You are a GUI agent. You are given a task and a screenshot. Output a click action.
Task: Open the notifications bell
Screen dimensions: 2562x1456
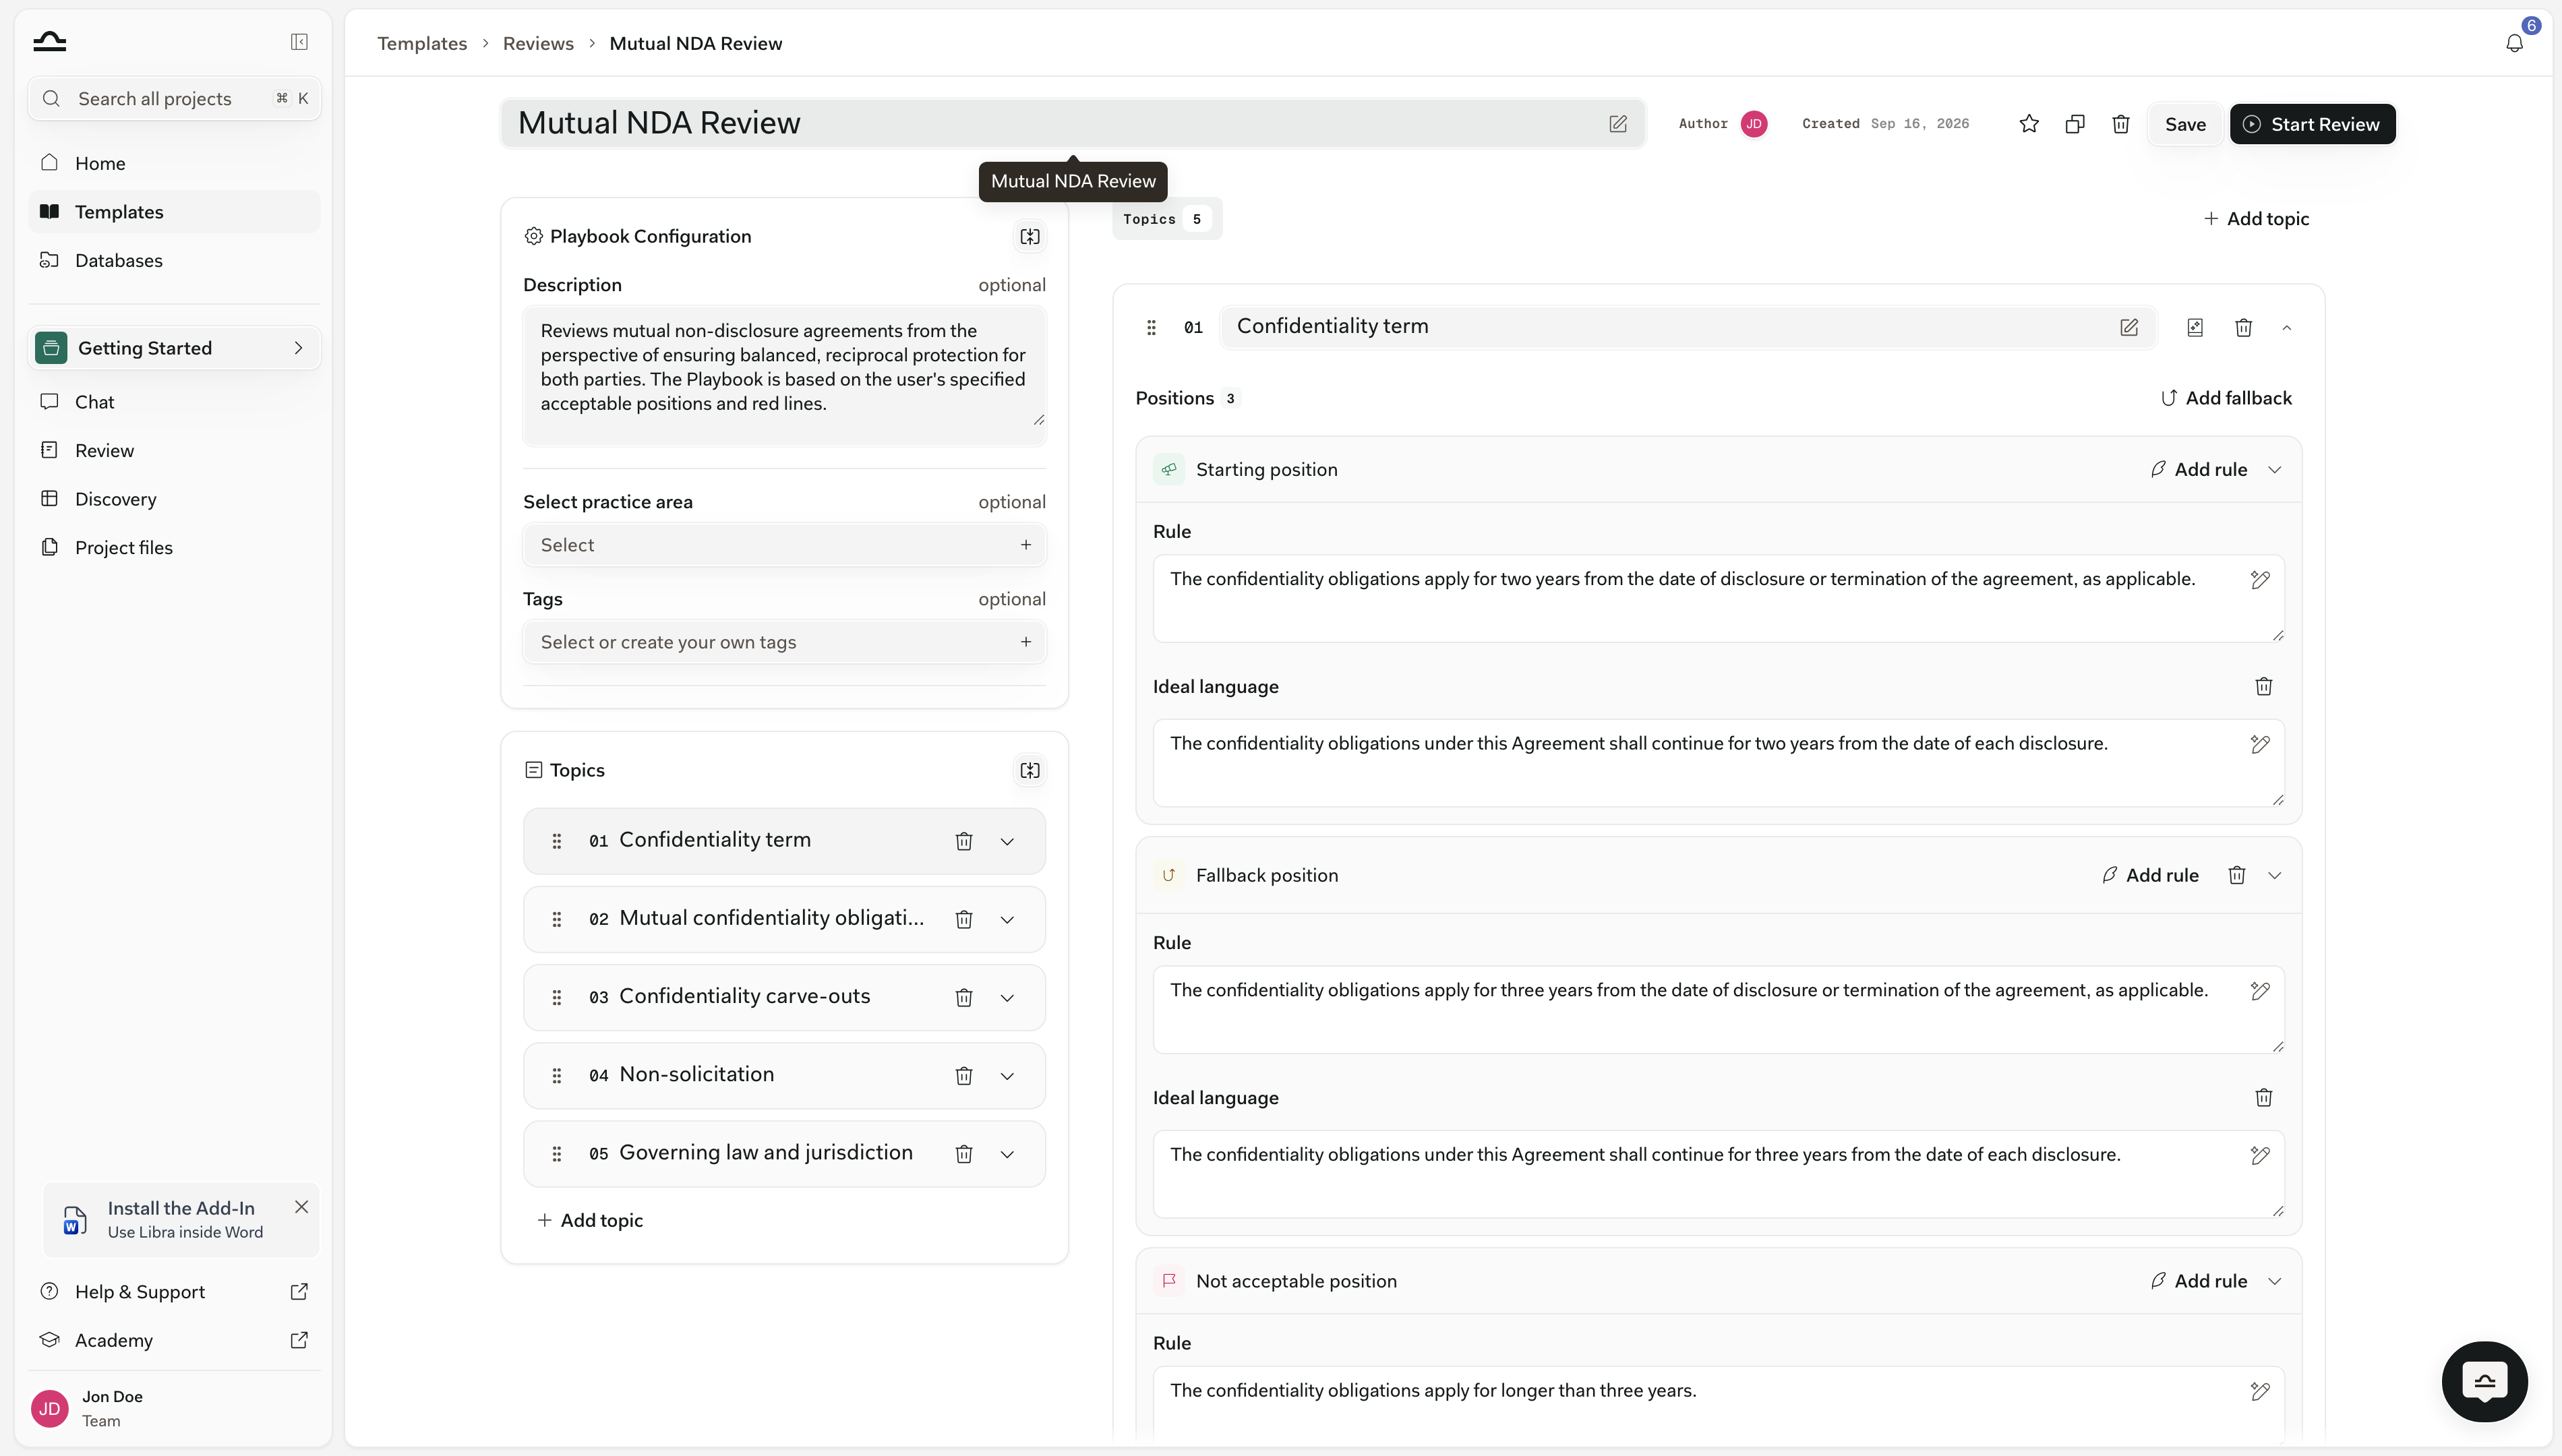pos(2514,43)
